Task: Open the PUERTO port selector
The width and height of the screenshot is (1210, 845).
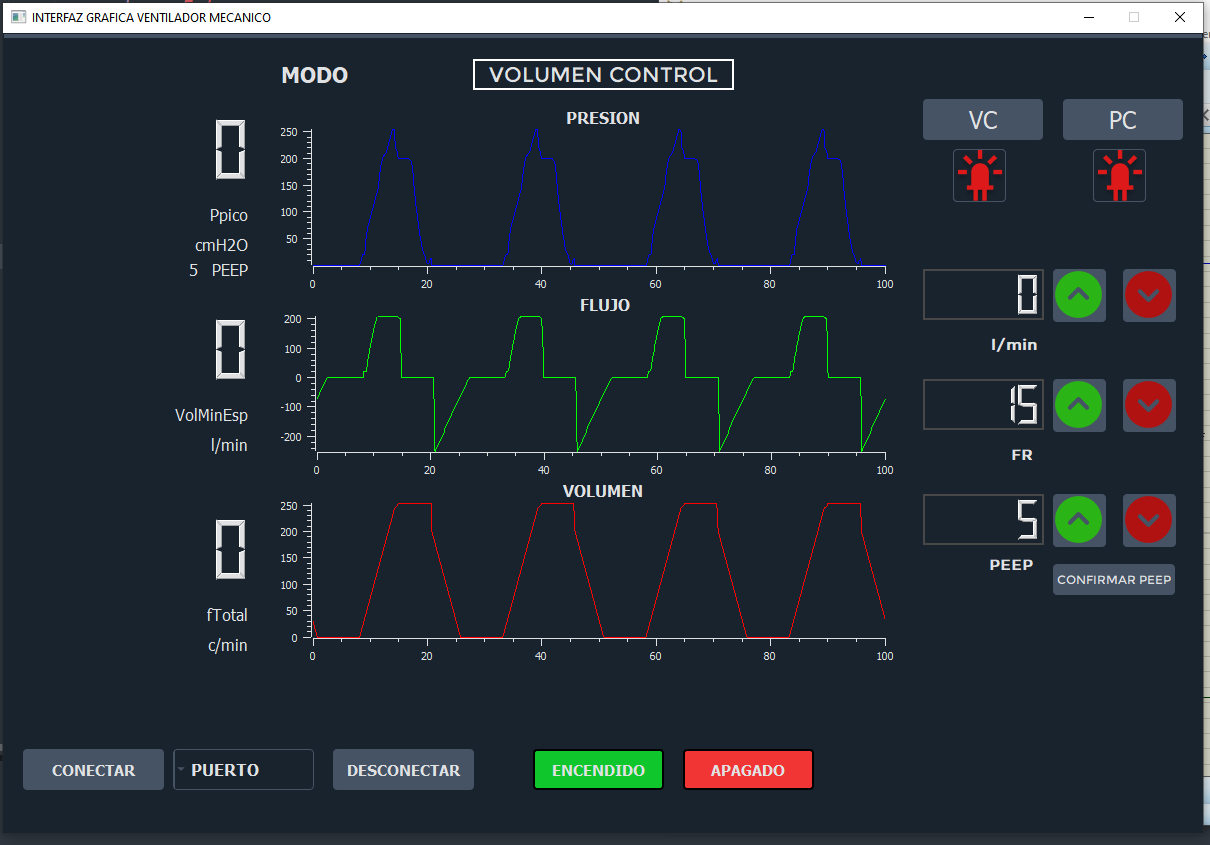Action: tap(243, 769)
